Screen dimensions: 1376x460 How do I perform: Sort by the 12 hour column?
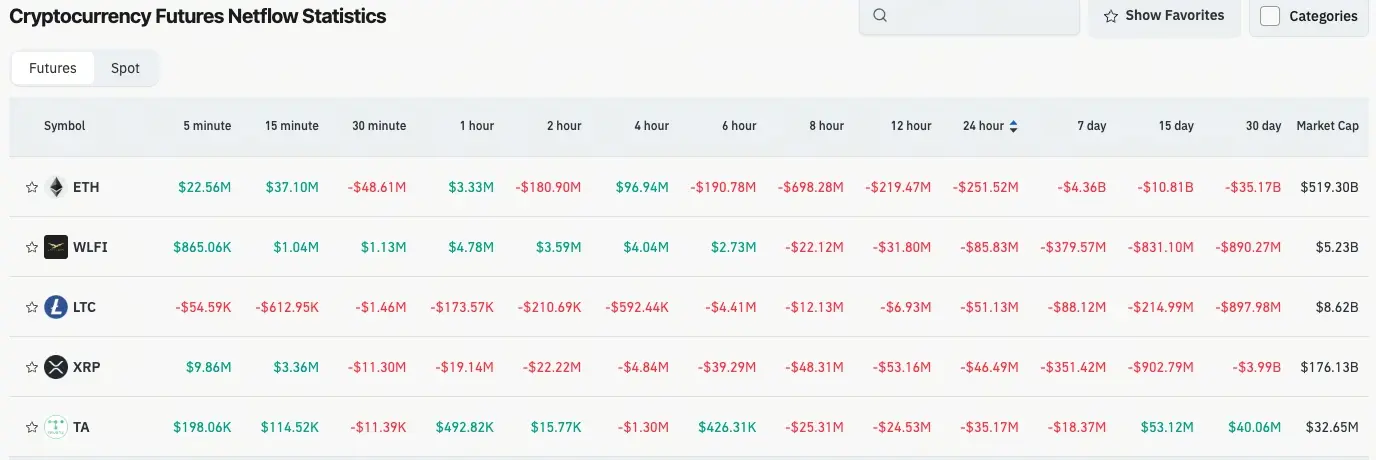coord(911,126)
